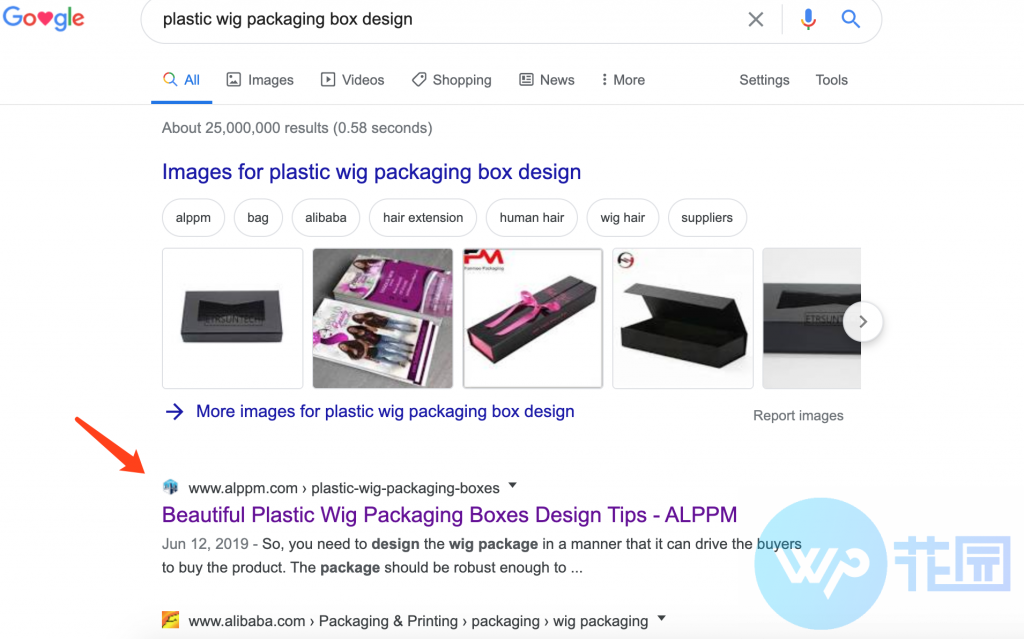Screen dimensions: 1024x639
Task: Open Images for plastic wig packaging link
Action: click(372, 172)
